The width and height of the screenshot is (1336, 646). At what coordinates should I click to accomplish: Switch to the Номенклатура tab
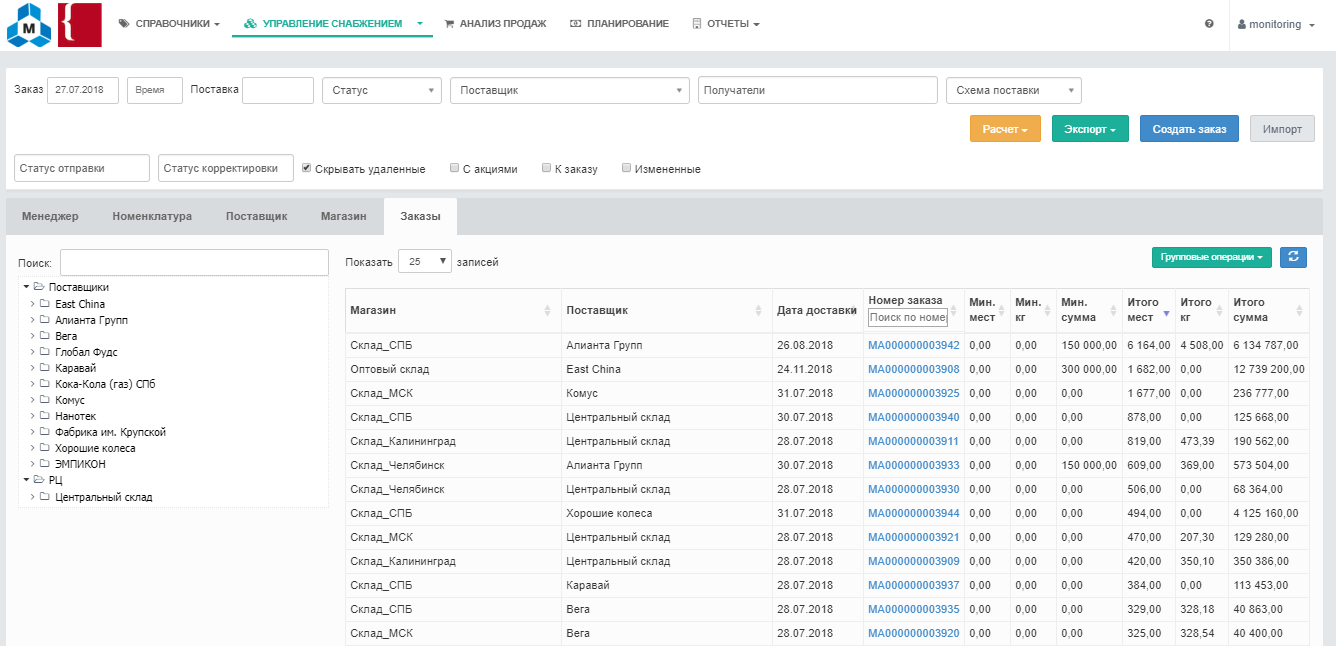click(x=152, y=216)
